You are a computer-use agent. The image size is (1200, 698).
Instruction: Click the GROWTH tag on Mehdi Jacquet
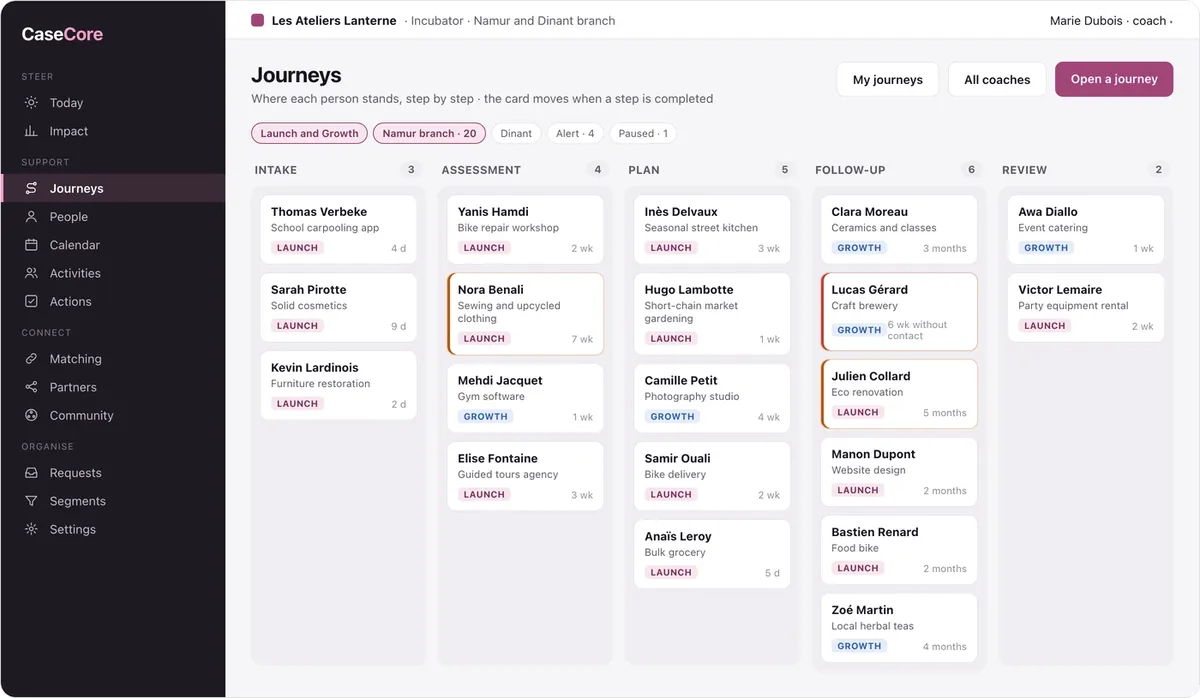coord(486,417)
